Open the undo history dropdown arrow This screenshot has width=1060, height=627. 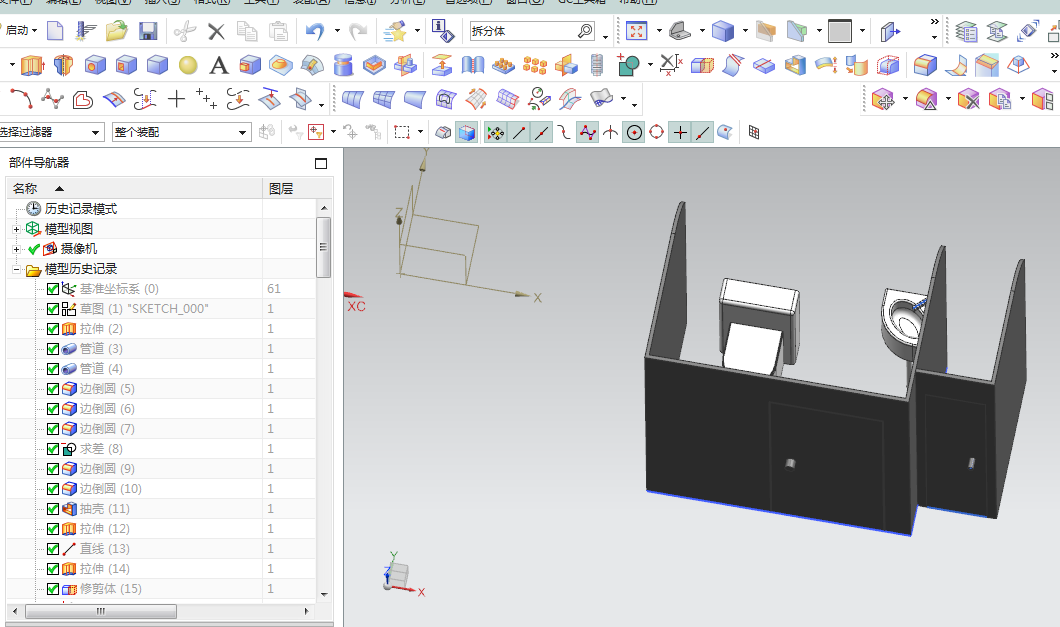click(x=337, y=31)
